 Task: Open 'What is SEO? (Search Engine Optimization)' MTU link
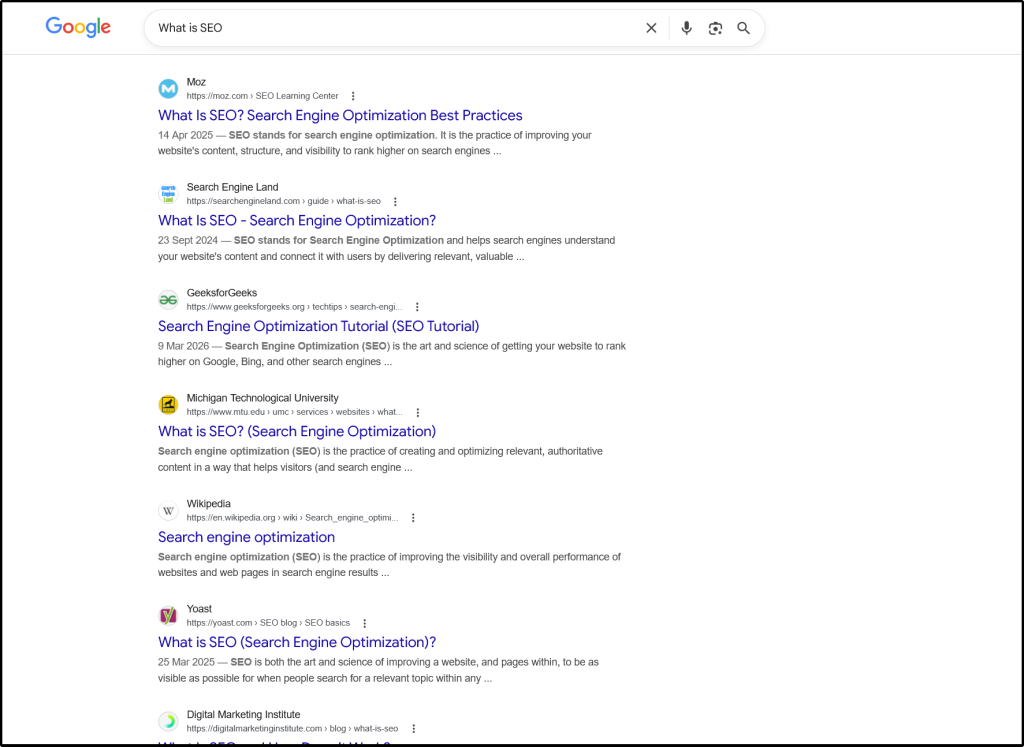pyautogui.click(x=297, y=432)
